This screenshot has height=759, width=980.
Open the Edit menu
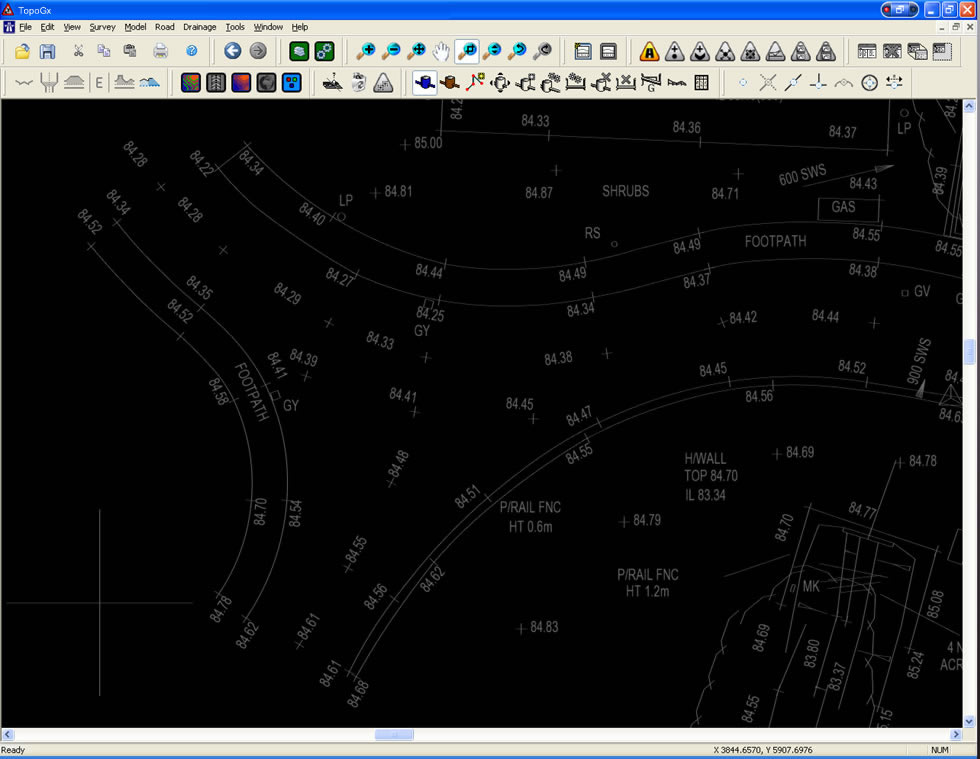48,27
